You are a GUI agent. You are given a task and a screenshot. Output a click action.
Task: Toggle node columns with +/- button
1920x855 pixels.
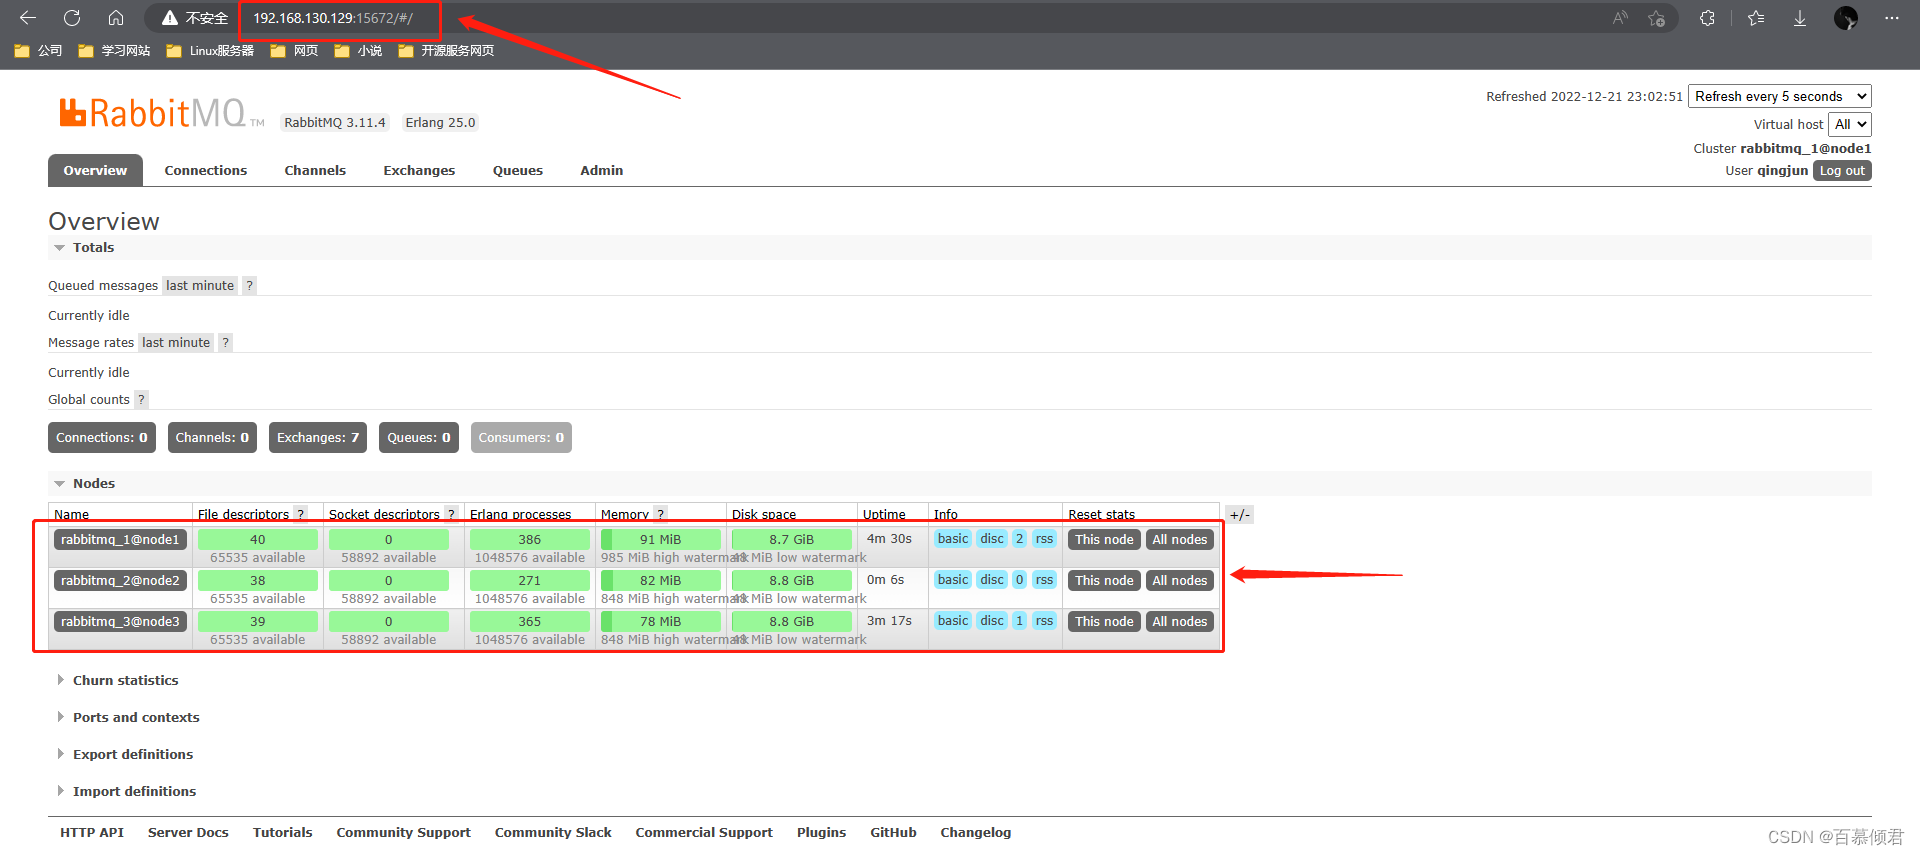click(1239, 515)
